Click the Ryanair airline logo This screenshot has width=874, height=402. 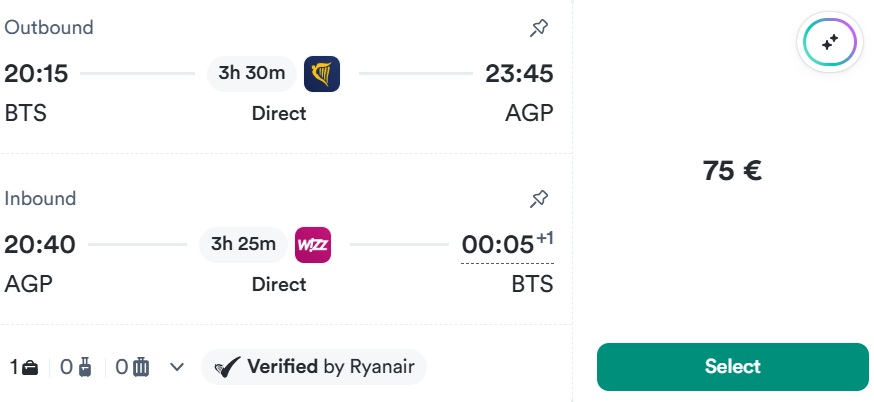(322, 73)
